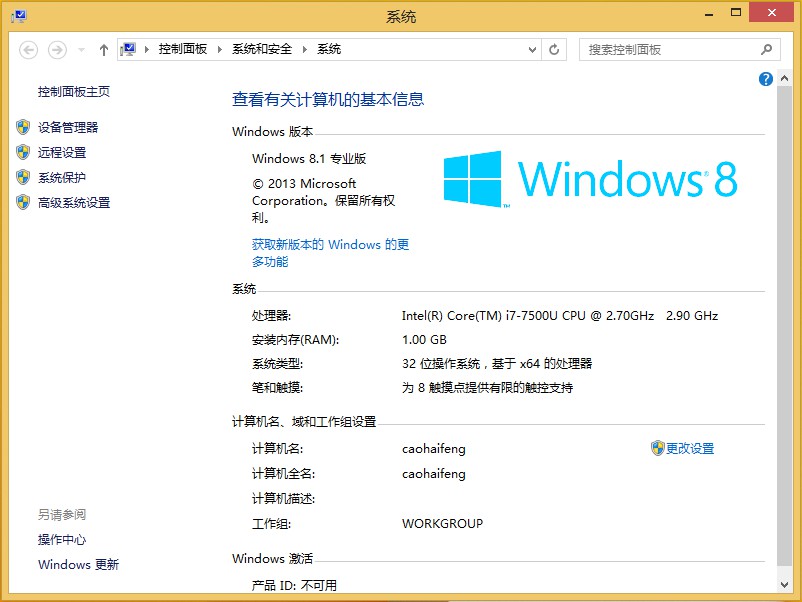Viewport: 802px width, 602px height.
Task: Click the shield icon beside 高级系统设置
Action: 23,202
